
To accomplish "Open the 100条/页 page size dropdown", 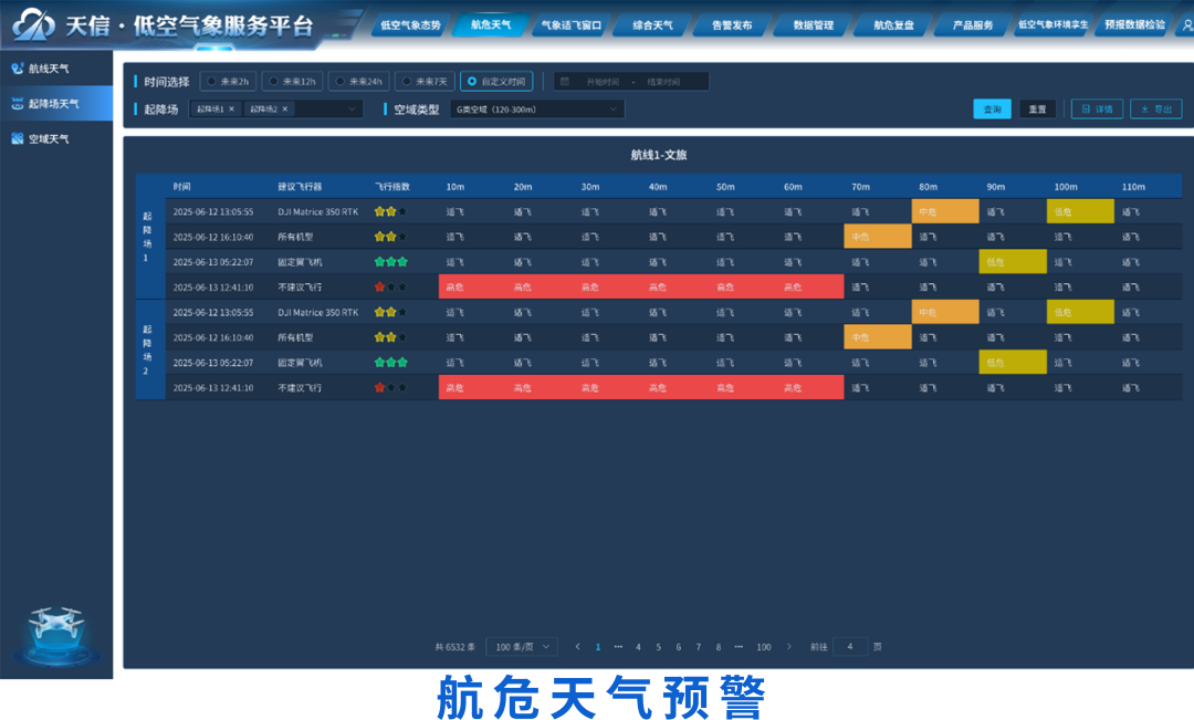I will click(x=521, y=647).
